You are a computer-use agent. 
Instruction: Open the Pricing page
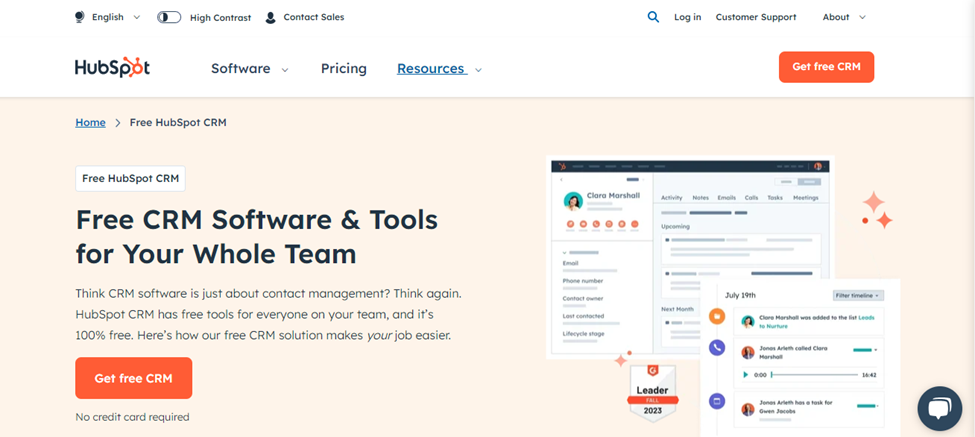tap(344, 68)
